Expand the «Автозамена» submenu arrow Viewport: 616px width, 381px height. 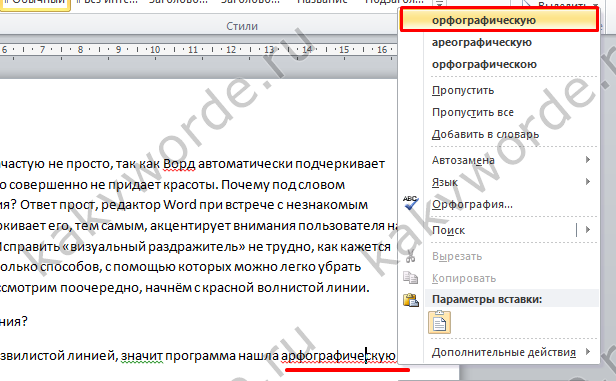point(588,159)
